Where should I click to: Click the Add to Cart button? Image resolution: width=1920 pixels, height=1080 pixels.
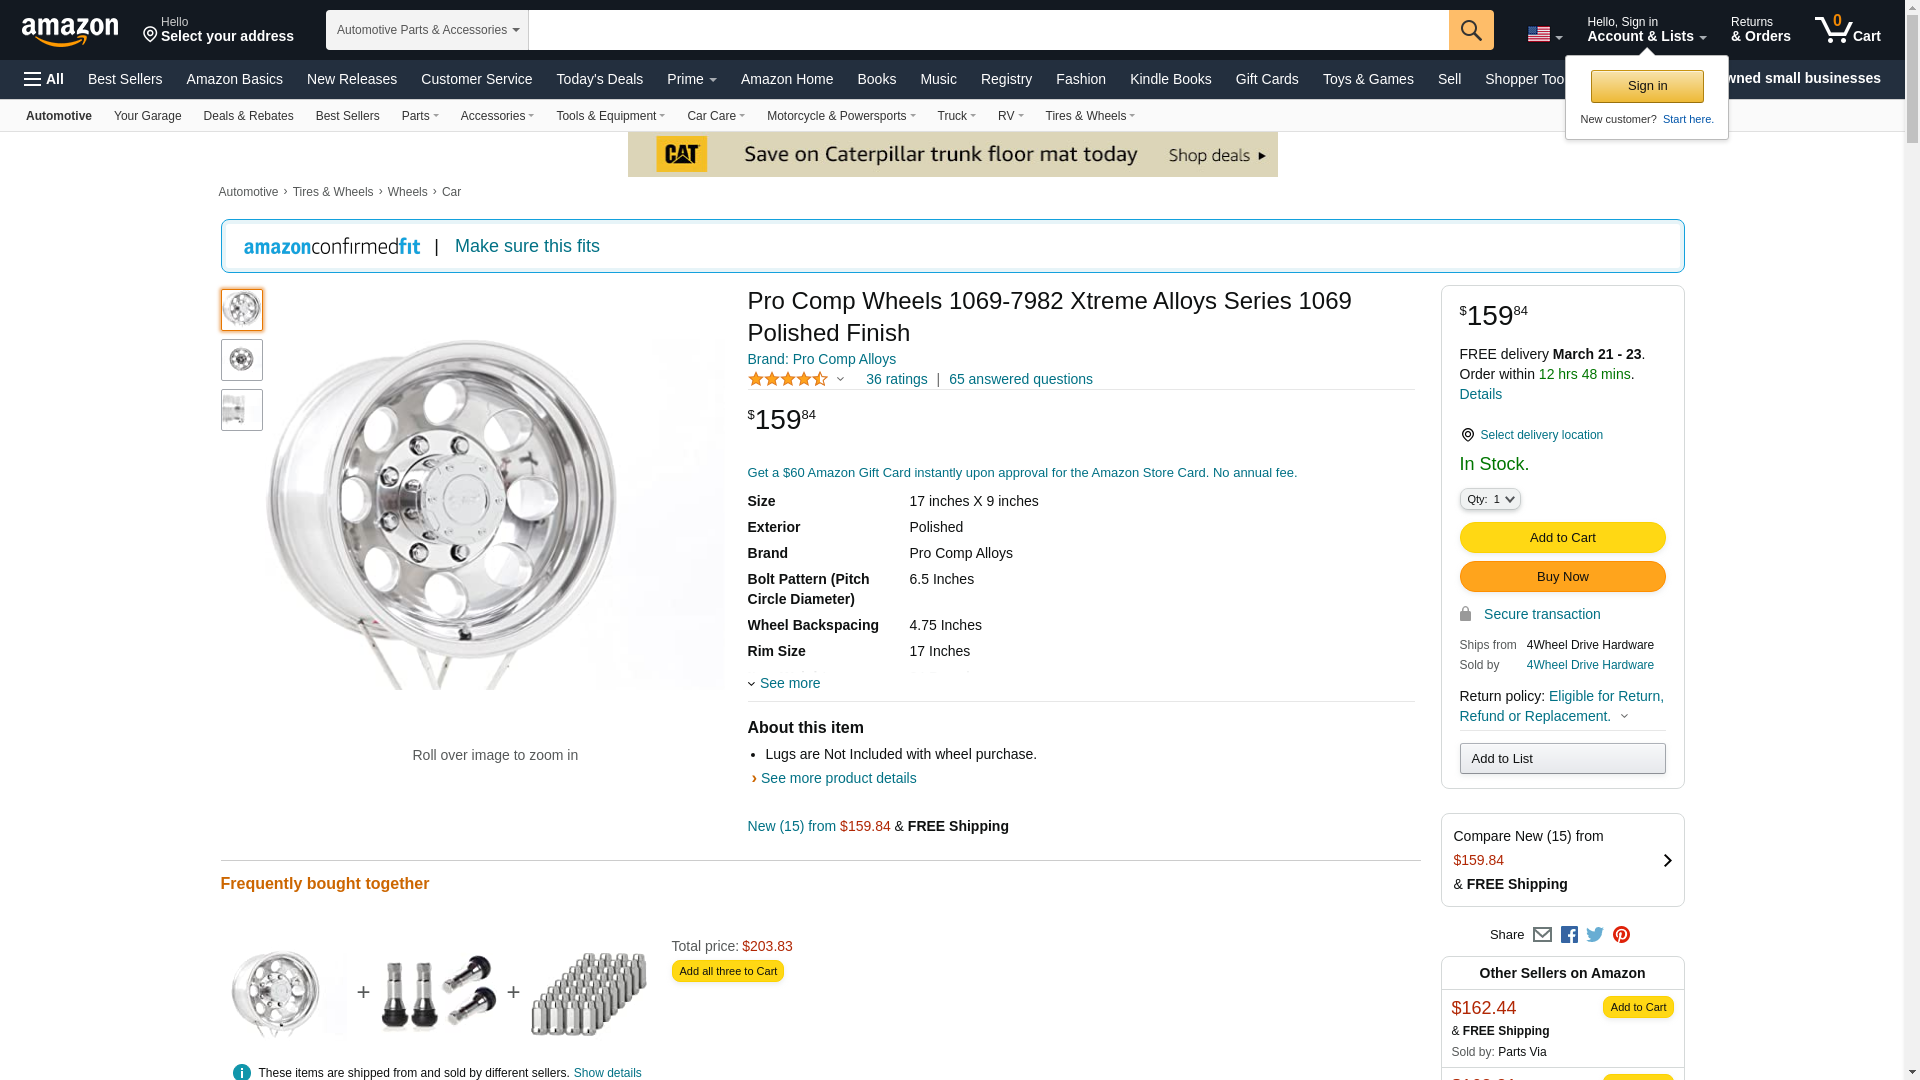pos(1562,538)
